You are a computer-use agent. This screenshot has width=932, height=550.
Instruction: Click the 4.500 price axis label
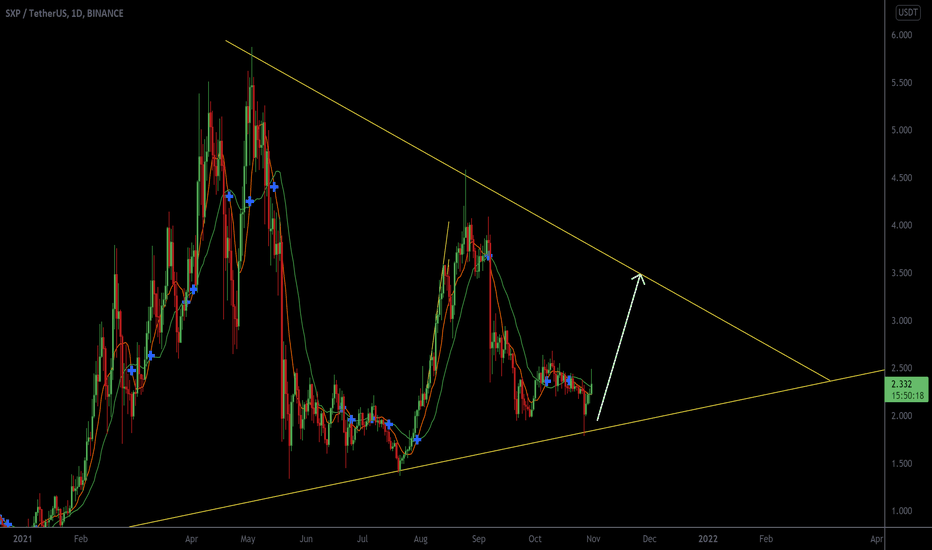coord(901,178)
